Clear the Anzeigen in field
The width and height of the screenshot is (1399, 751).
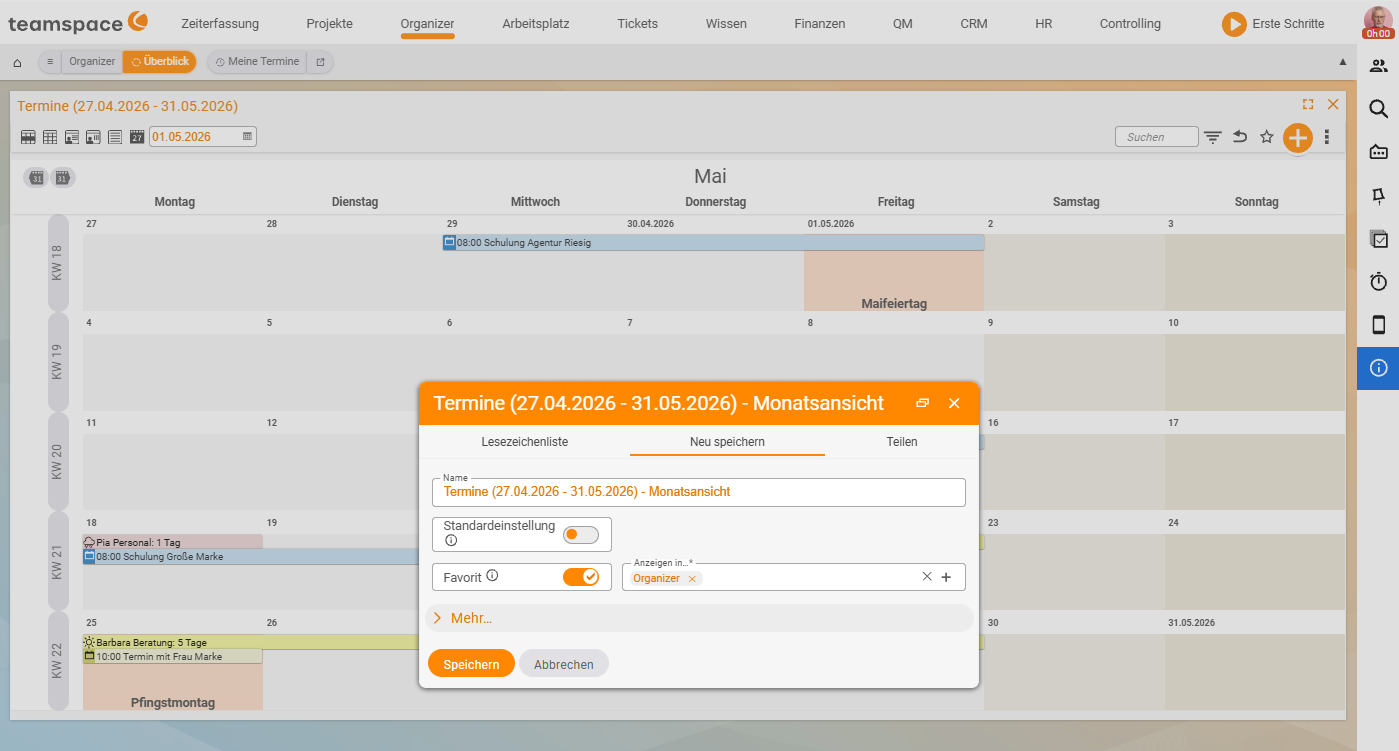(x=927, y=576)
